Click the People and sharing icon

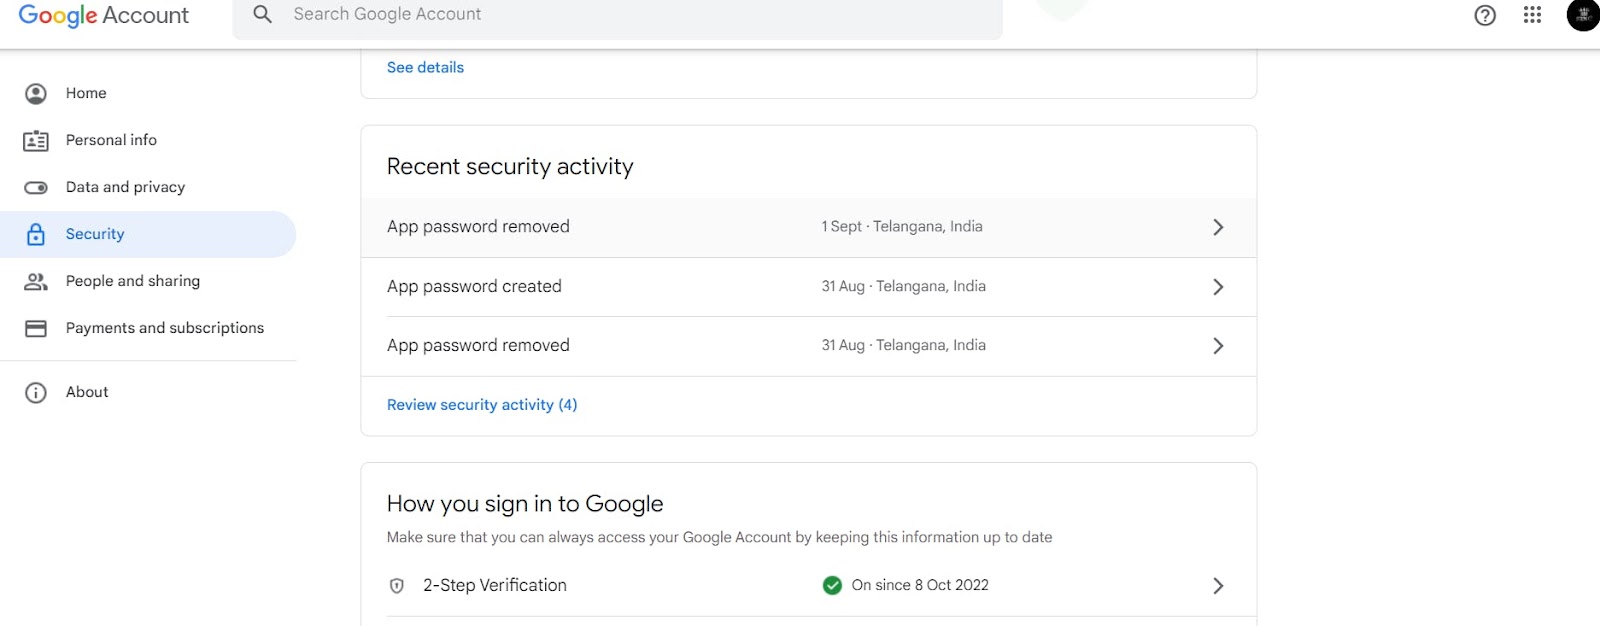36,282
